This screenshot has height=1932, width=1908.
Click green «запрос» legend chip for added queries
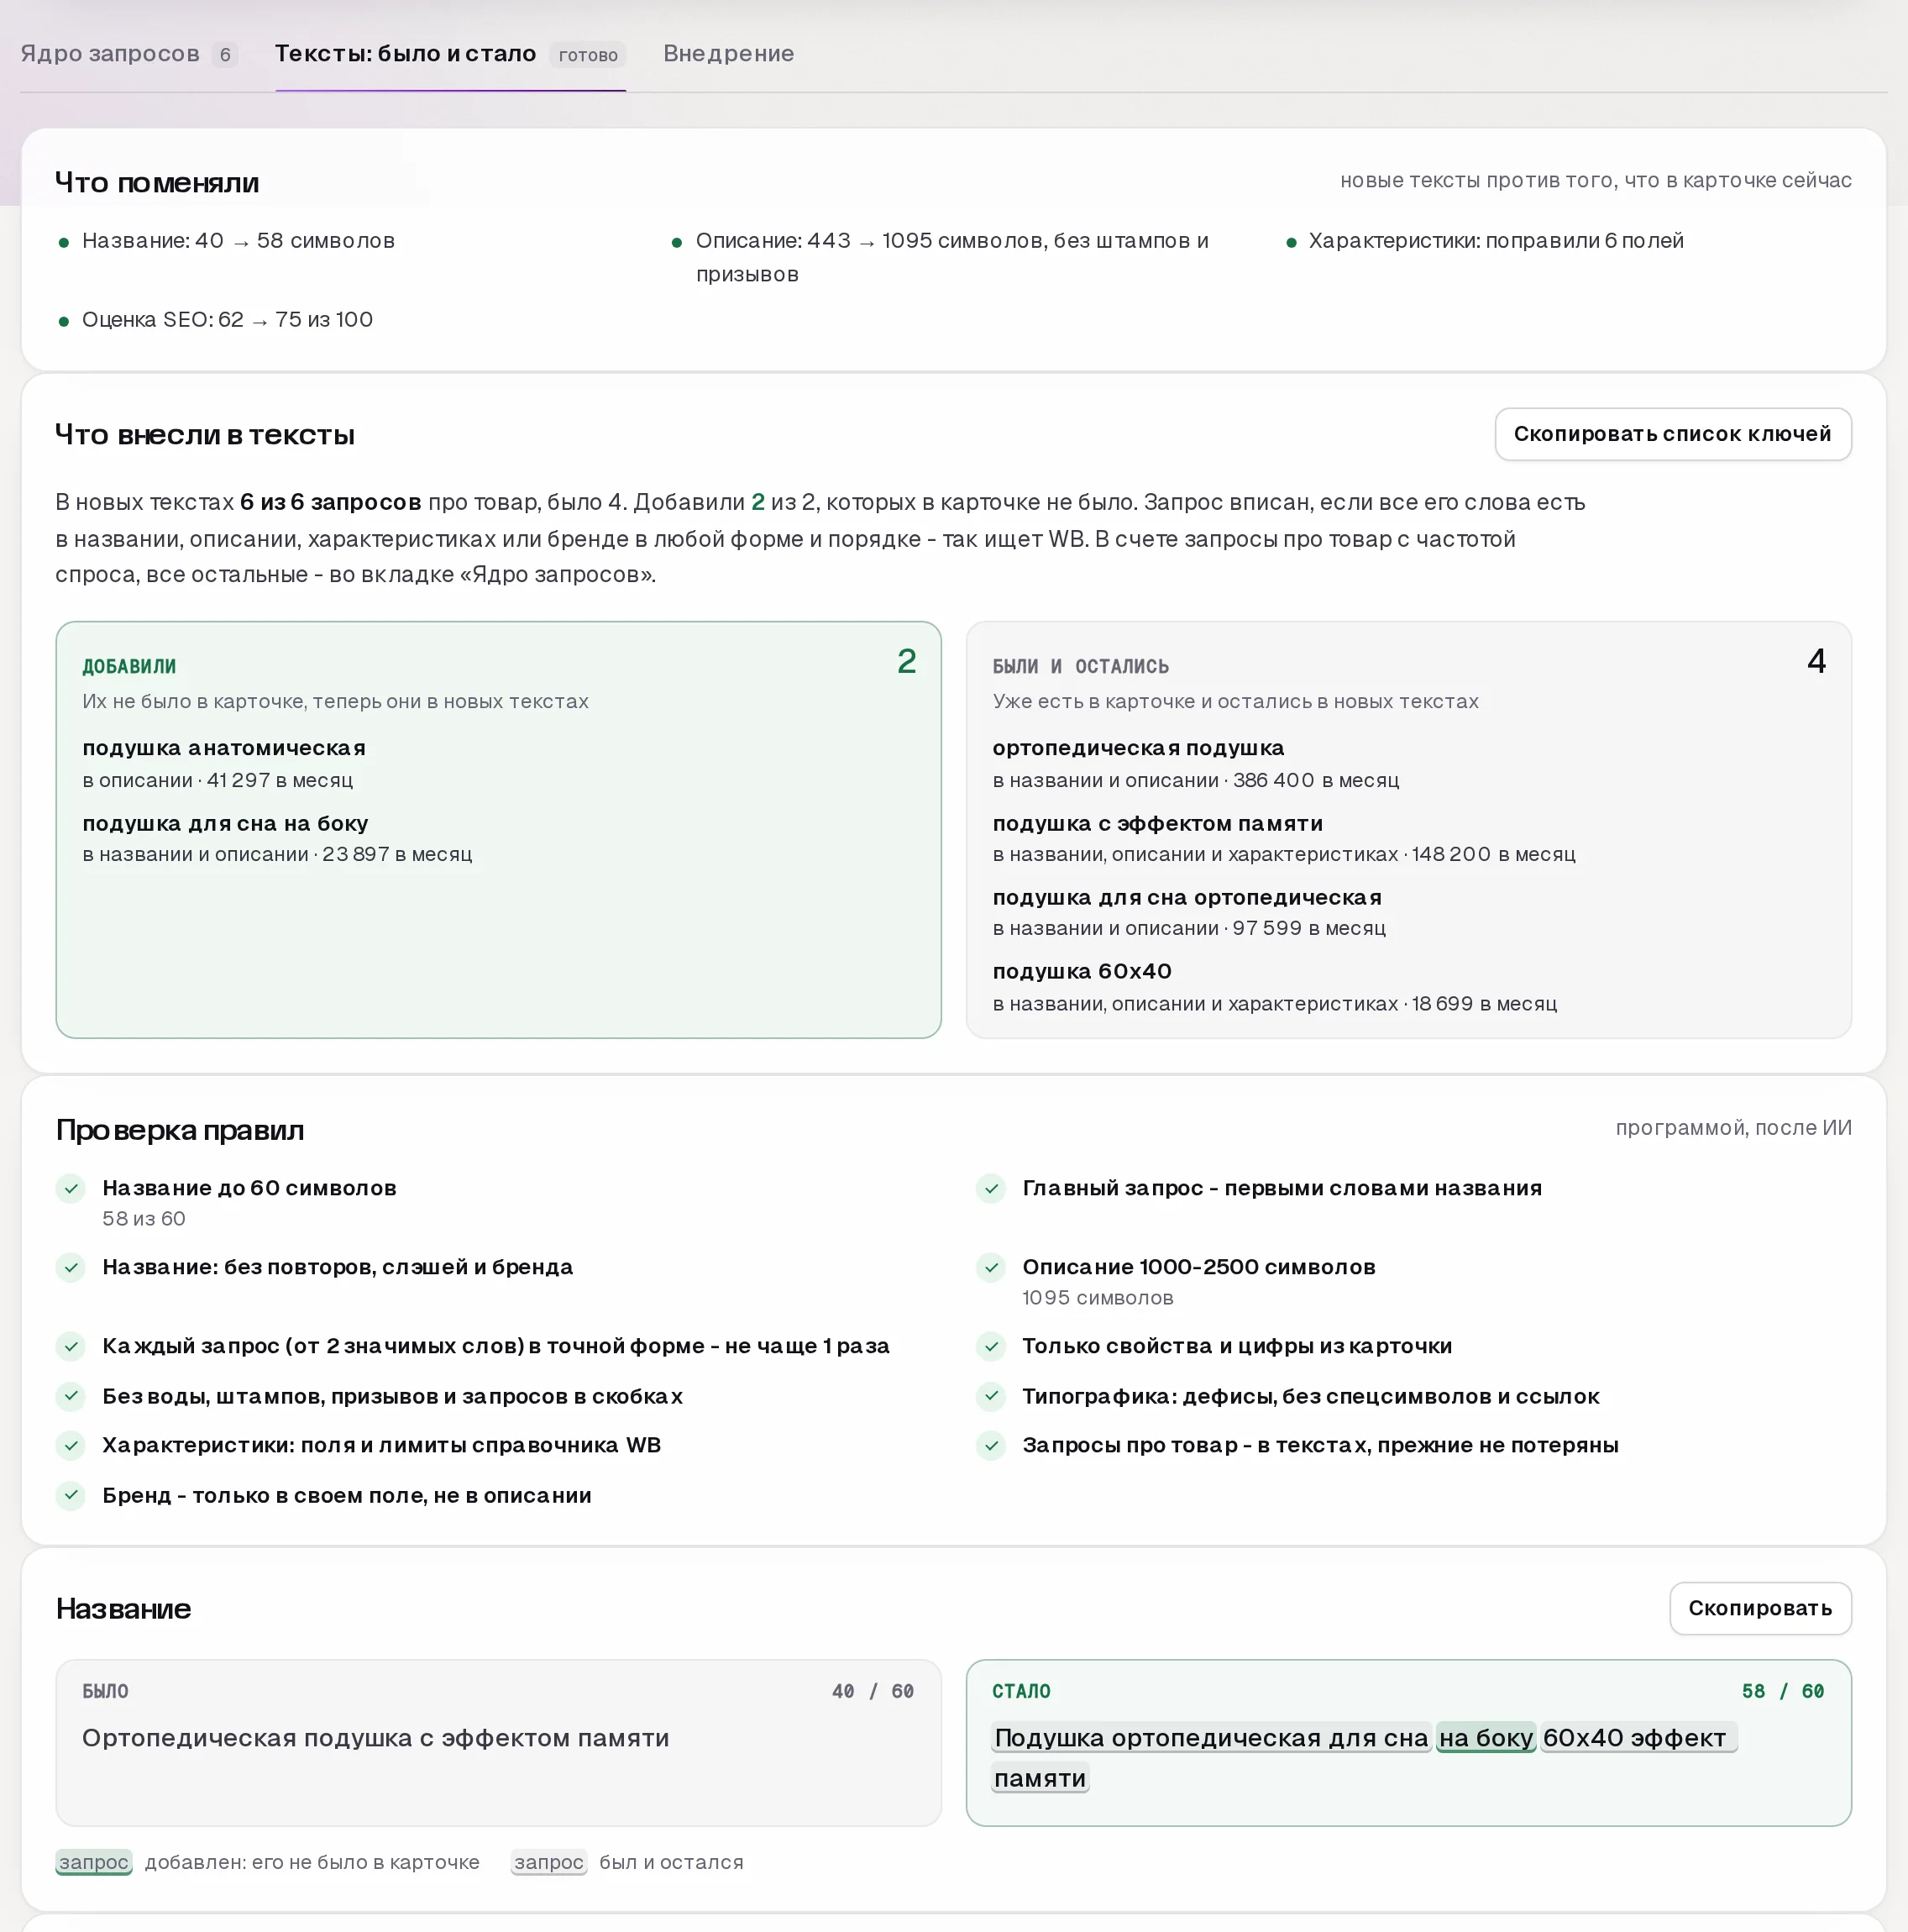94,1862
